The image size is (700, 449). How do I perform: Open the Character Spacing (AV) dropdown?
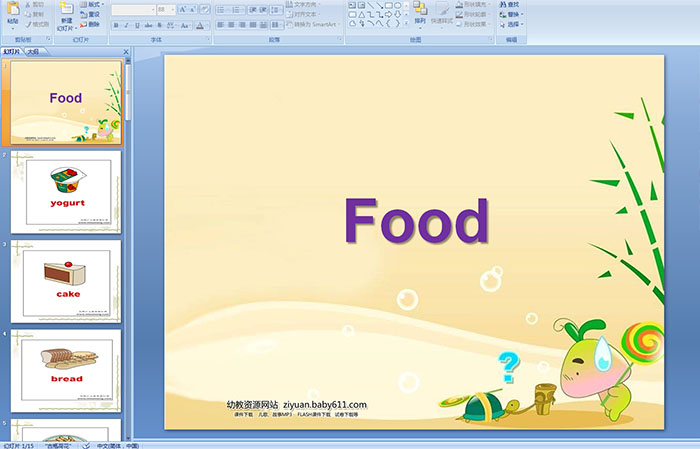[171, 25]
